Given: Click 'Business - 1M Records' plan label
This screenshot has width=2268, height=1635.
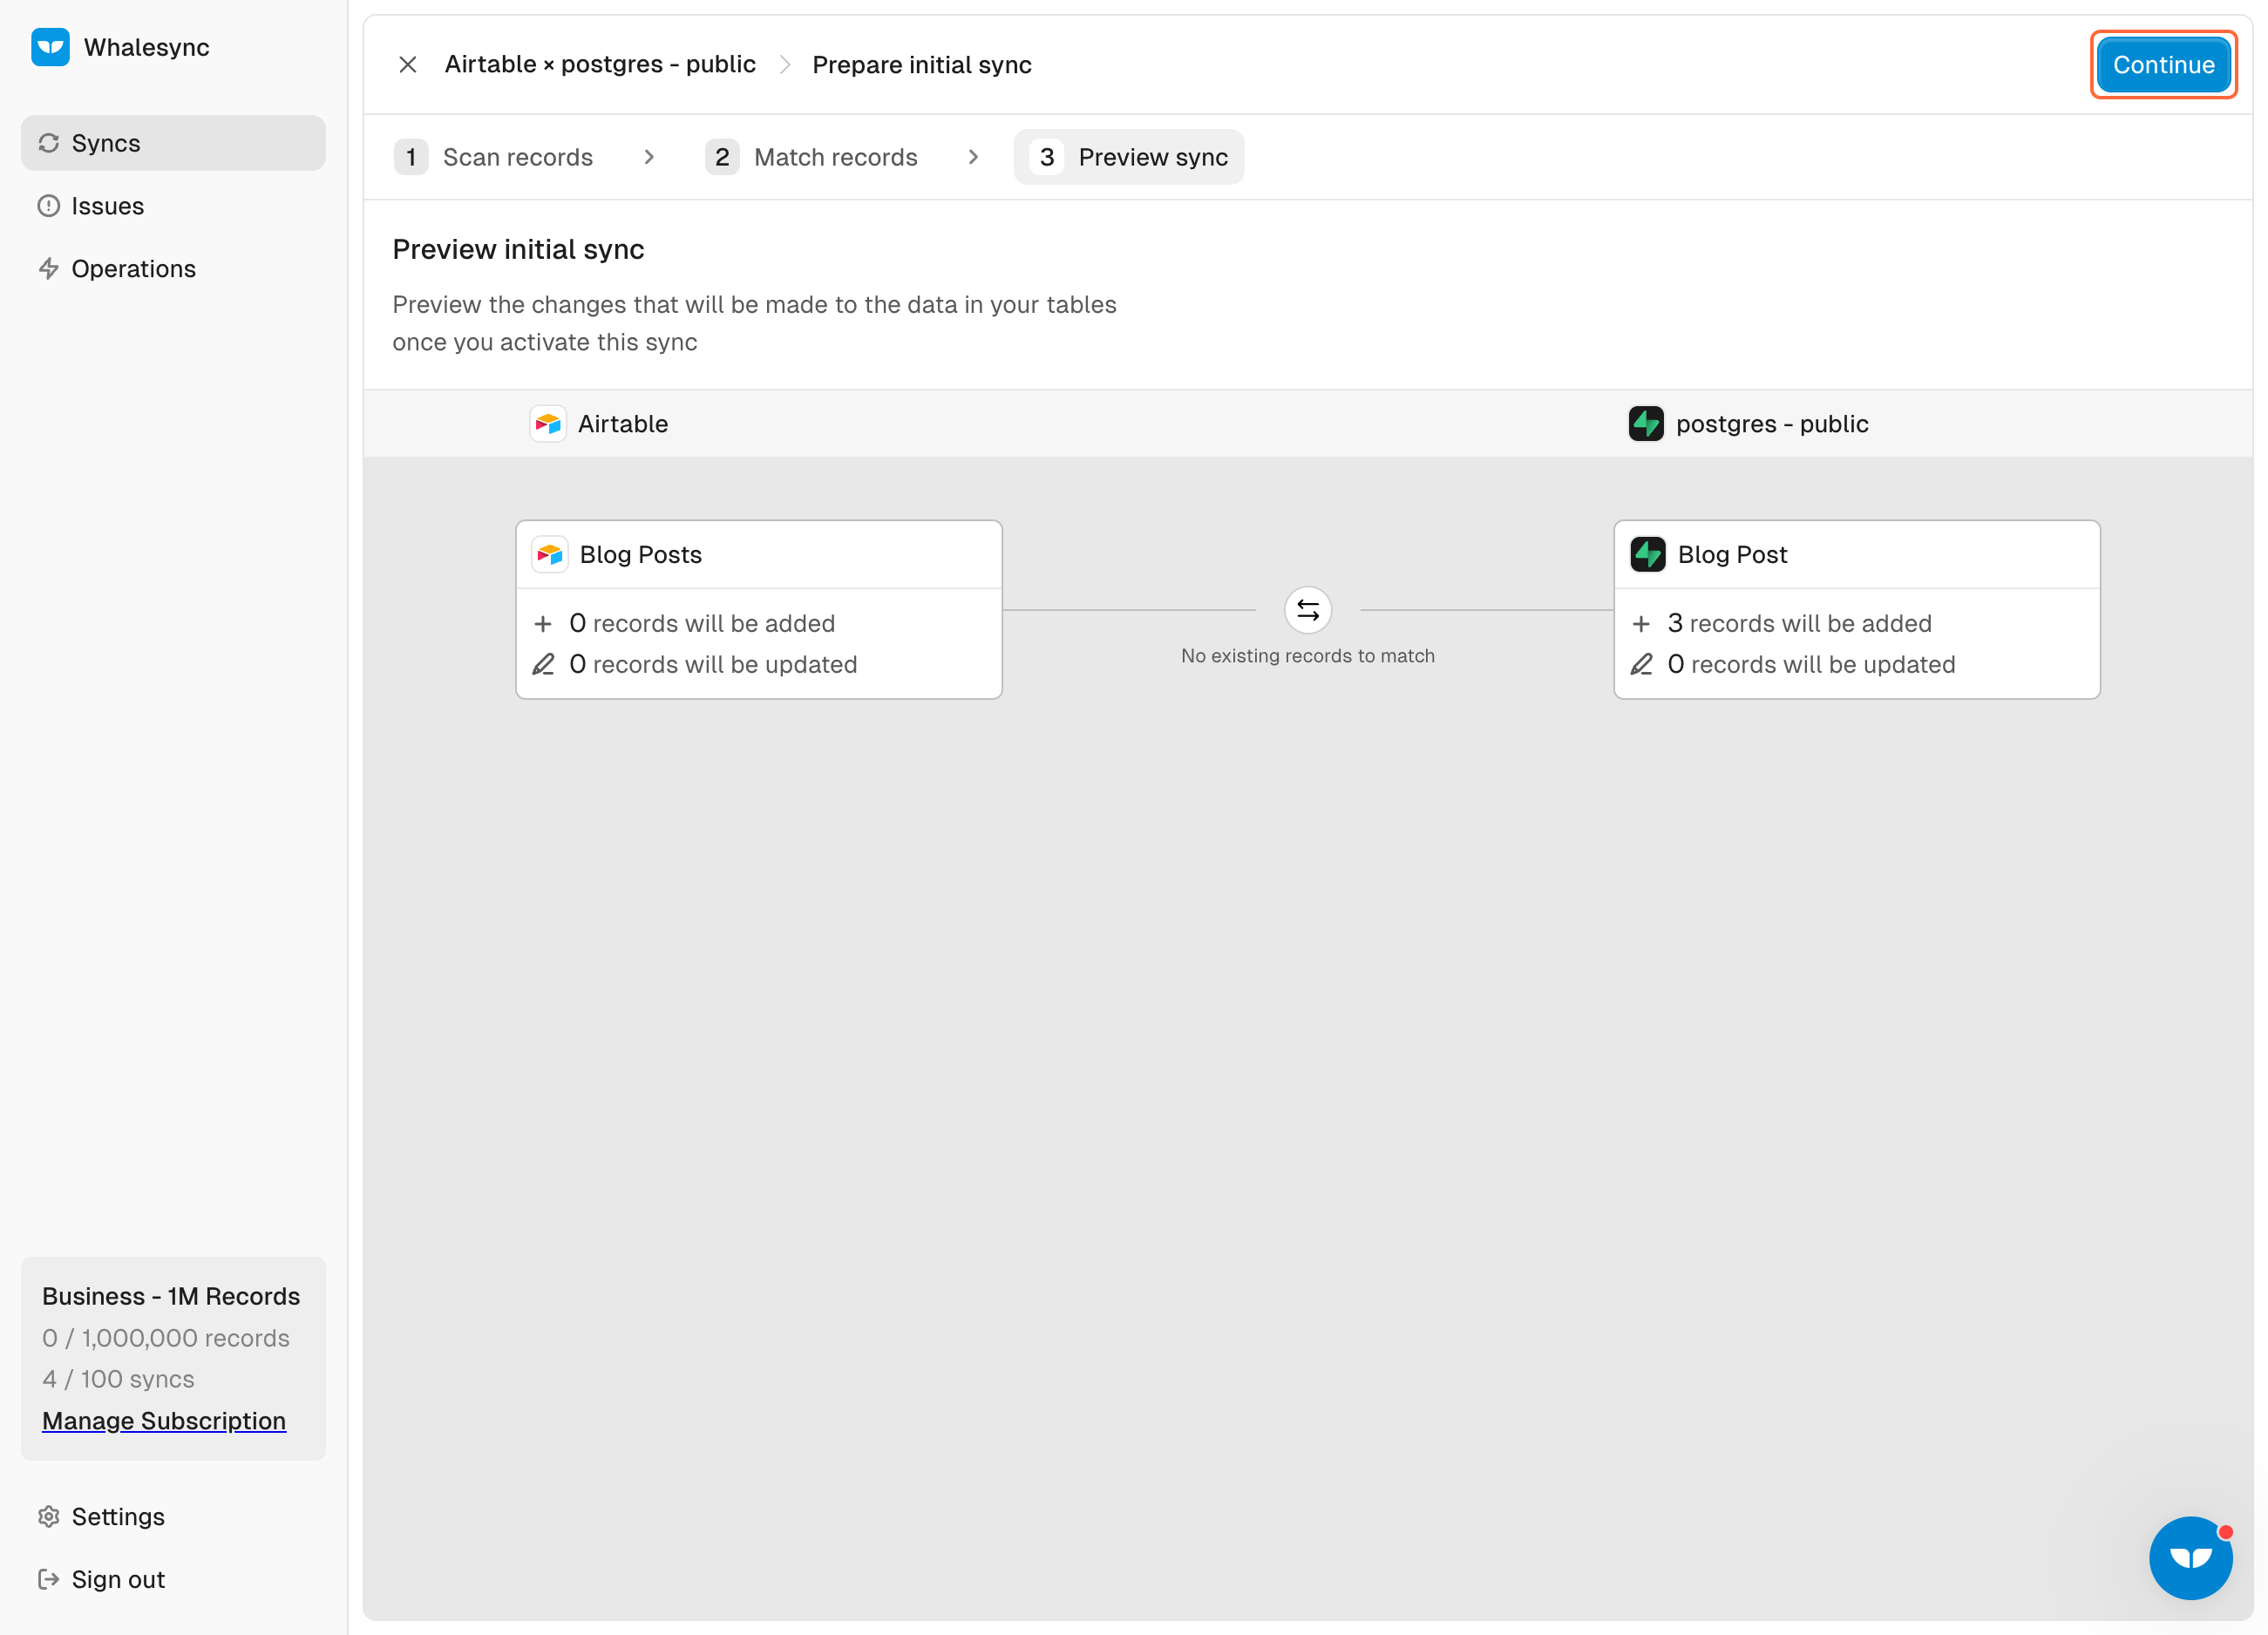Looking at the screenshot, I should (x=171, y=1296).
